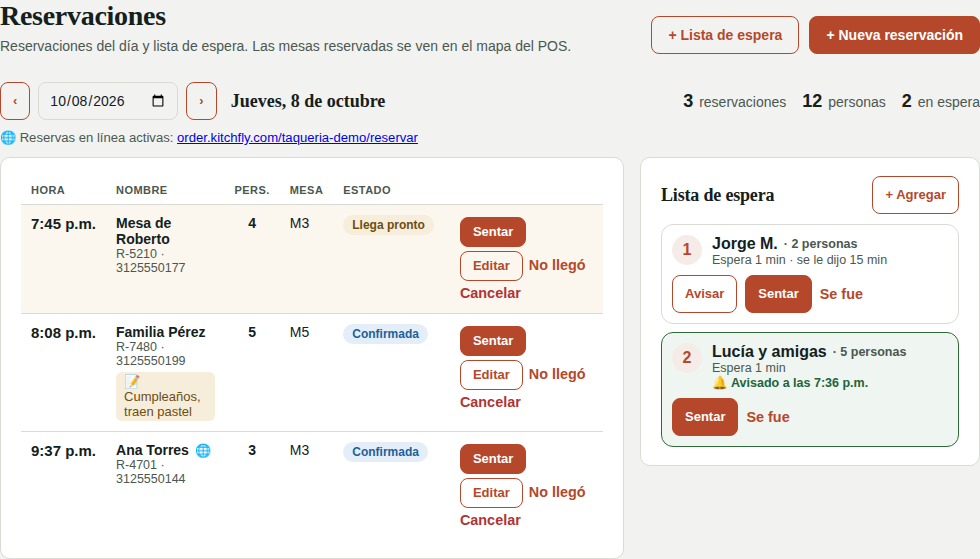980x559 pixels.
Task: Click M5 table cell
Action: pyautogui.click(x=299, y=333)
